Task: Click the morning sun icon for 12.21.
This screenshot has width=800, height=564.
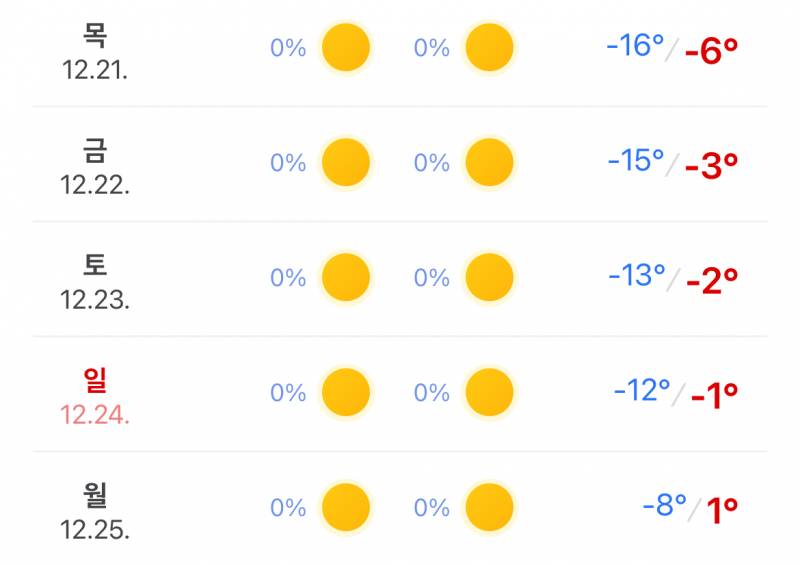Action: (x=346, y=47)
